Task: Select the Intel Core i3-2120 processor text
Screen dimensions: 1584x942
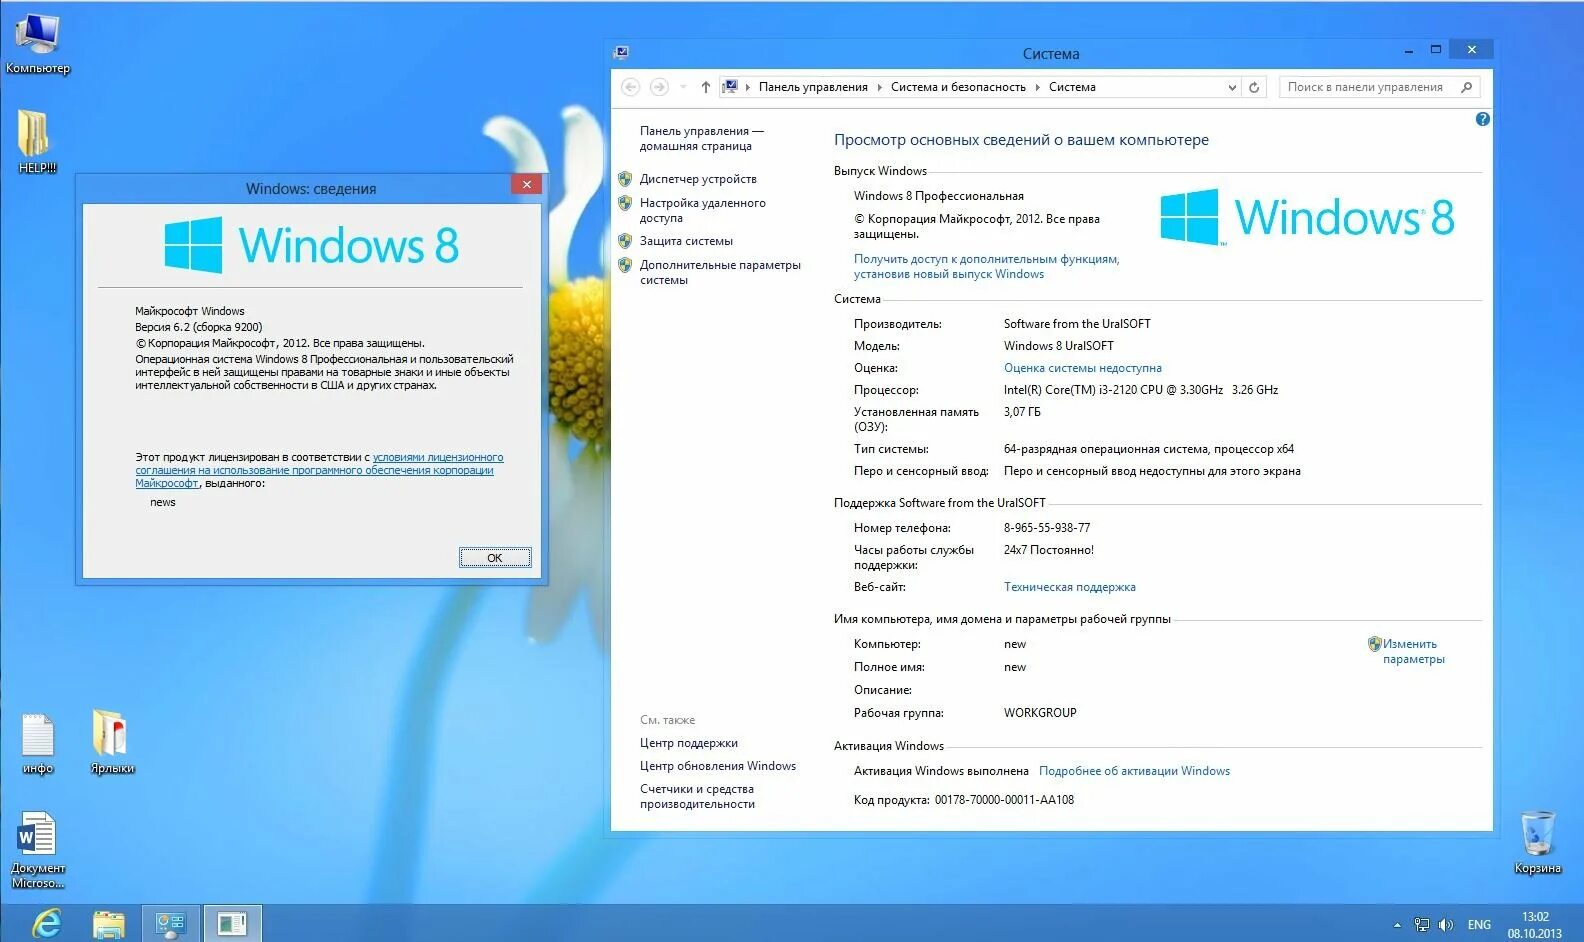Action: click(x=1141, y=390)
